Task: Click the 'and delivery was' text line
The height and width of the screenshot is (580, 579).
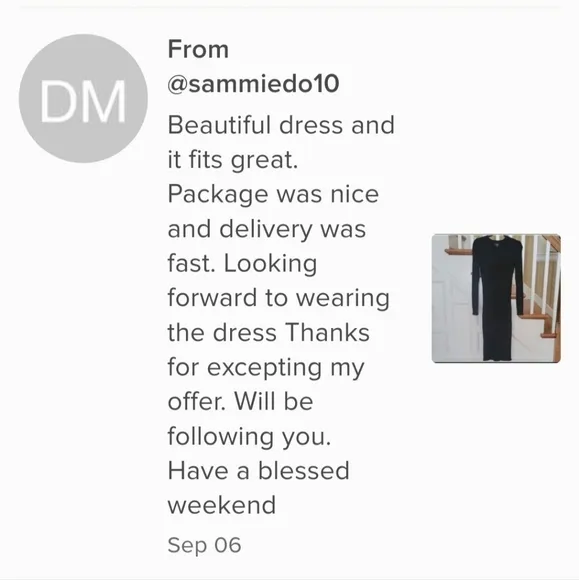Action: pyautogui.click(x=267, y=229)
